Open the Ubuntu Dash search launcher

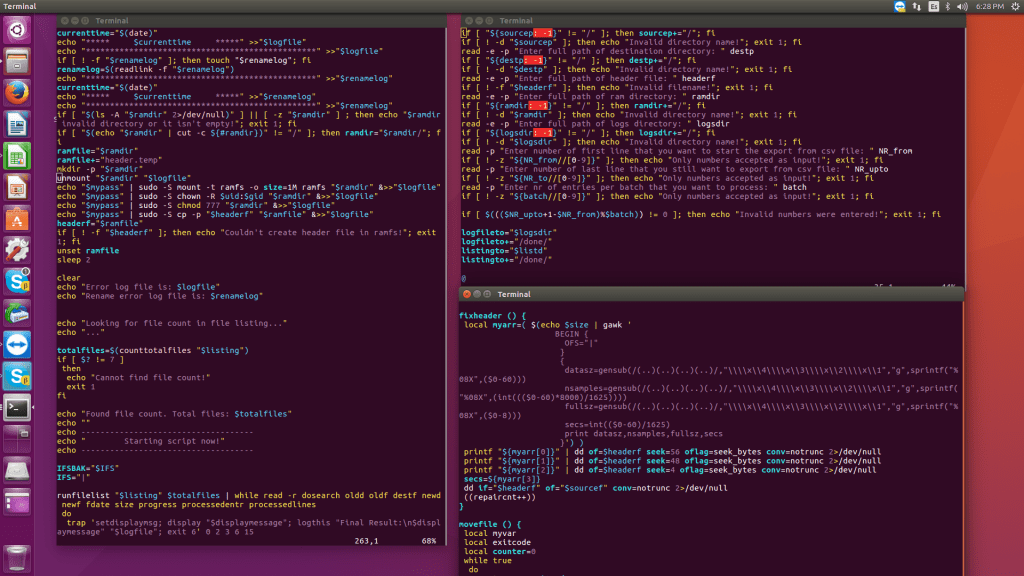coord(17,30)
